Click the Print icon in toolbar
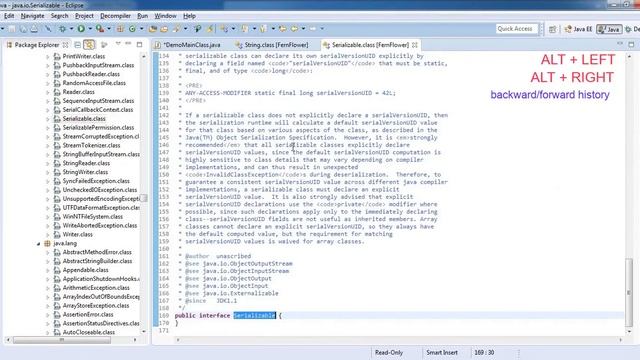 (x=34, y=29)
